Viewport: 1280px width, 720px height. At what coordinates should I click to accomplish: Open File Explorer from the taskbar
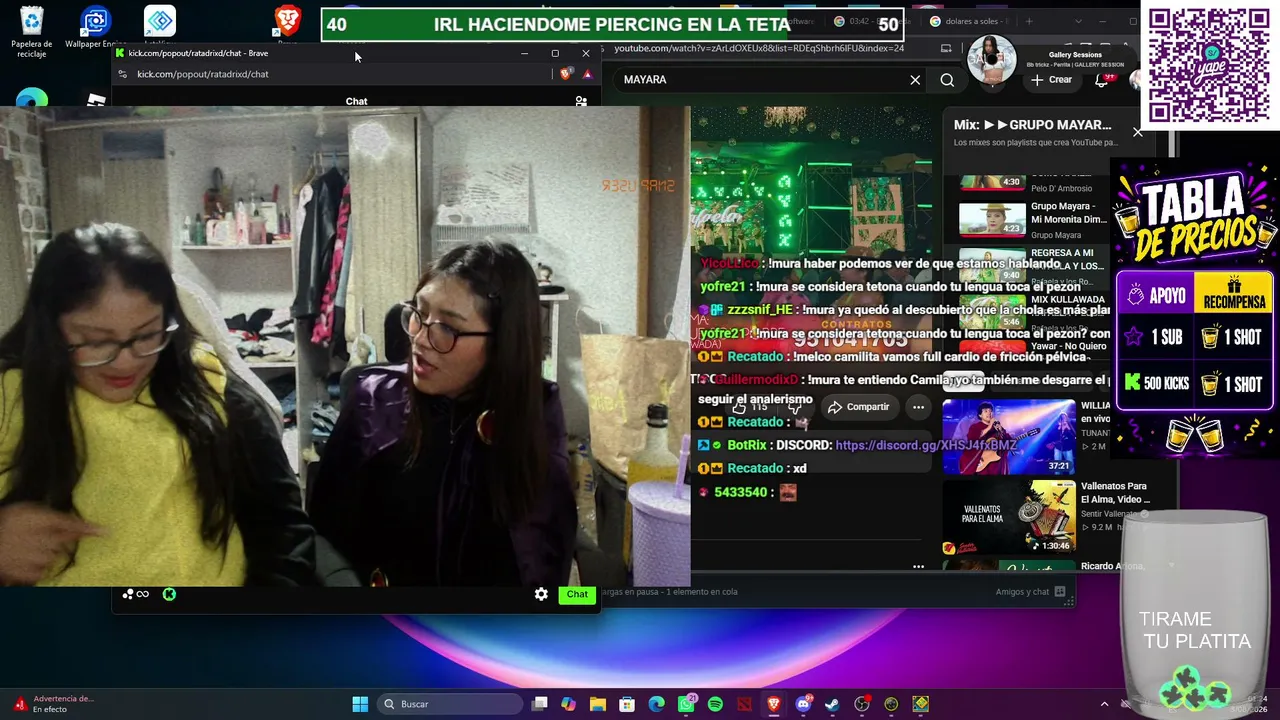(x=598, y=704)
